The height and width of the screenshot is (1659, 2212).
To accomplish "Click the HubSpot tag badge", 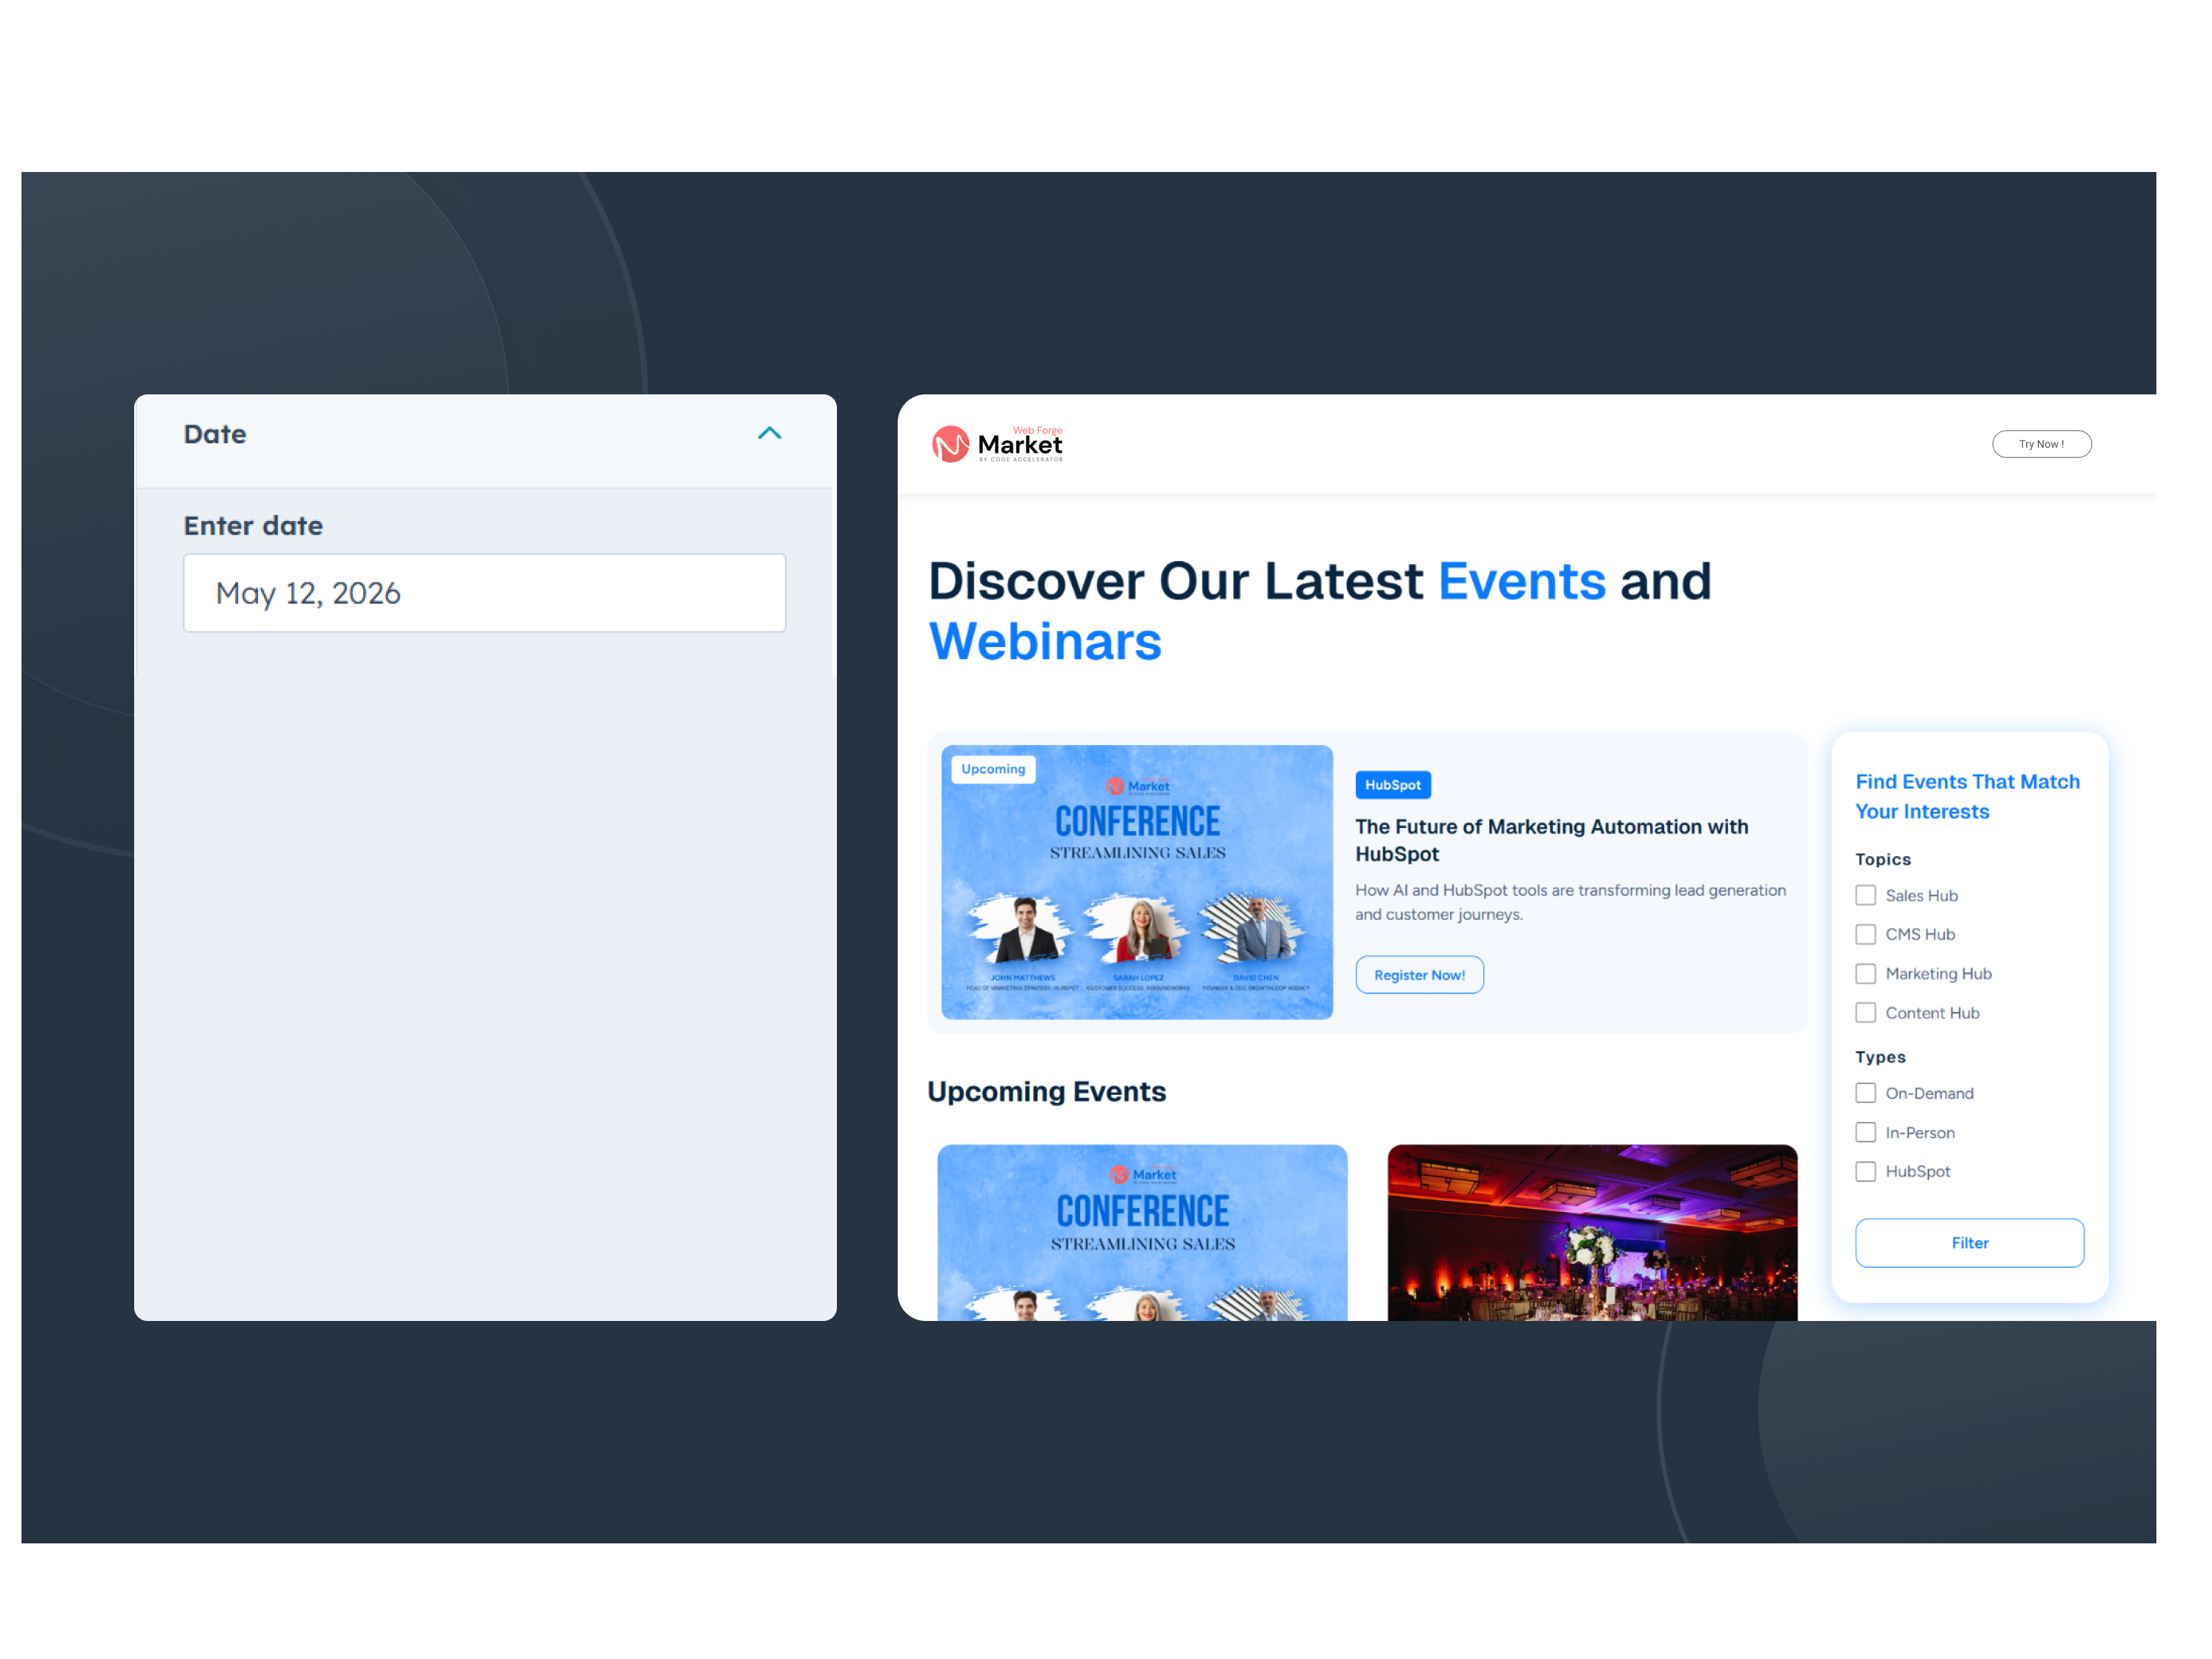I will 1393,785.
